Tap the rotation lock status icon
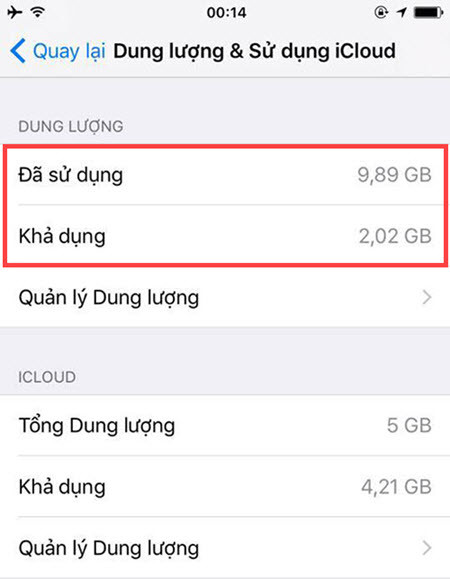Image resolution: width=450 pixels, height=579 pixels. point(381,13)
